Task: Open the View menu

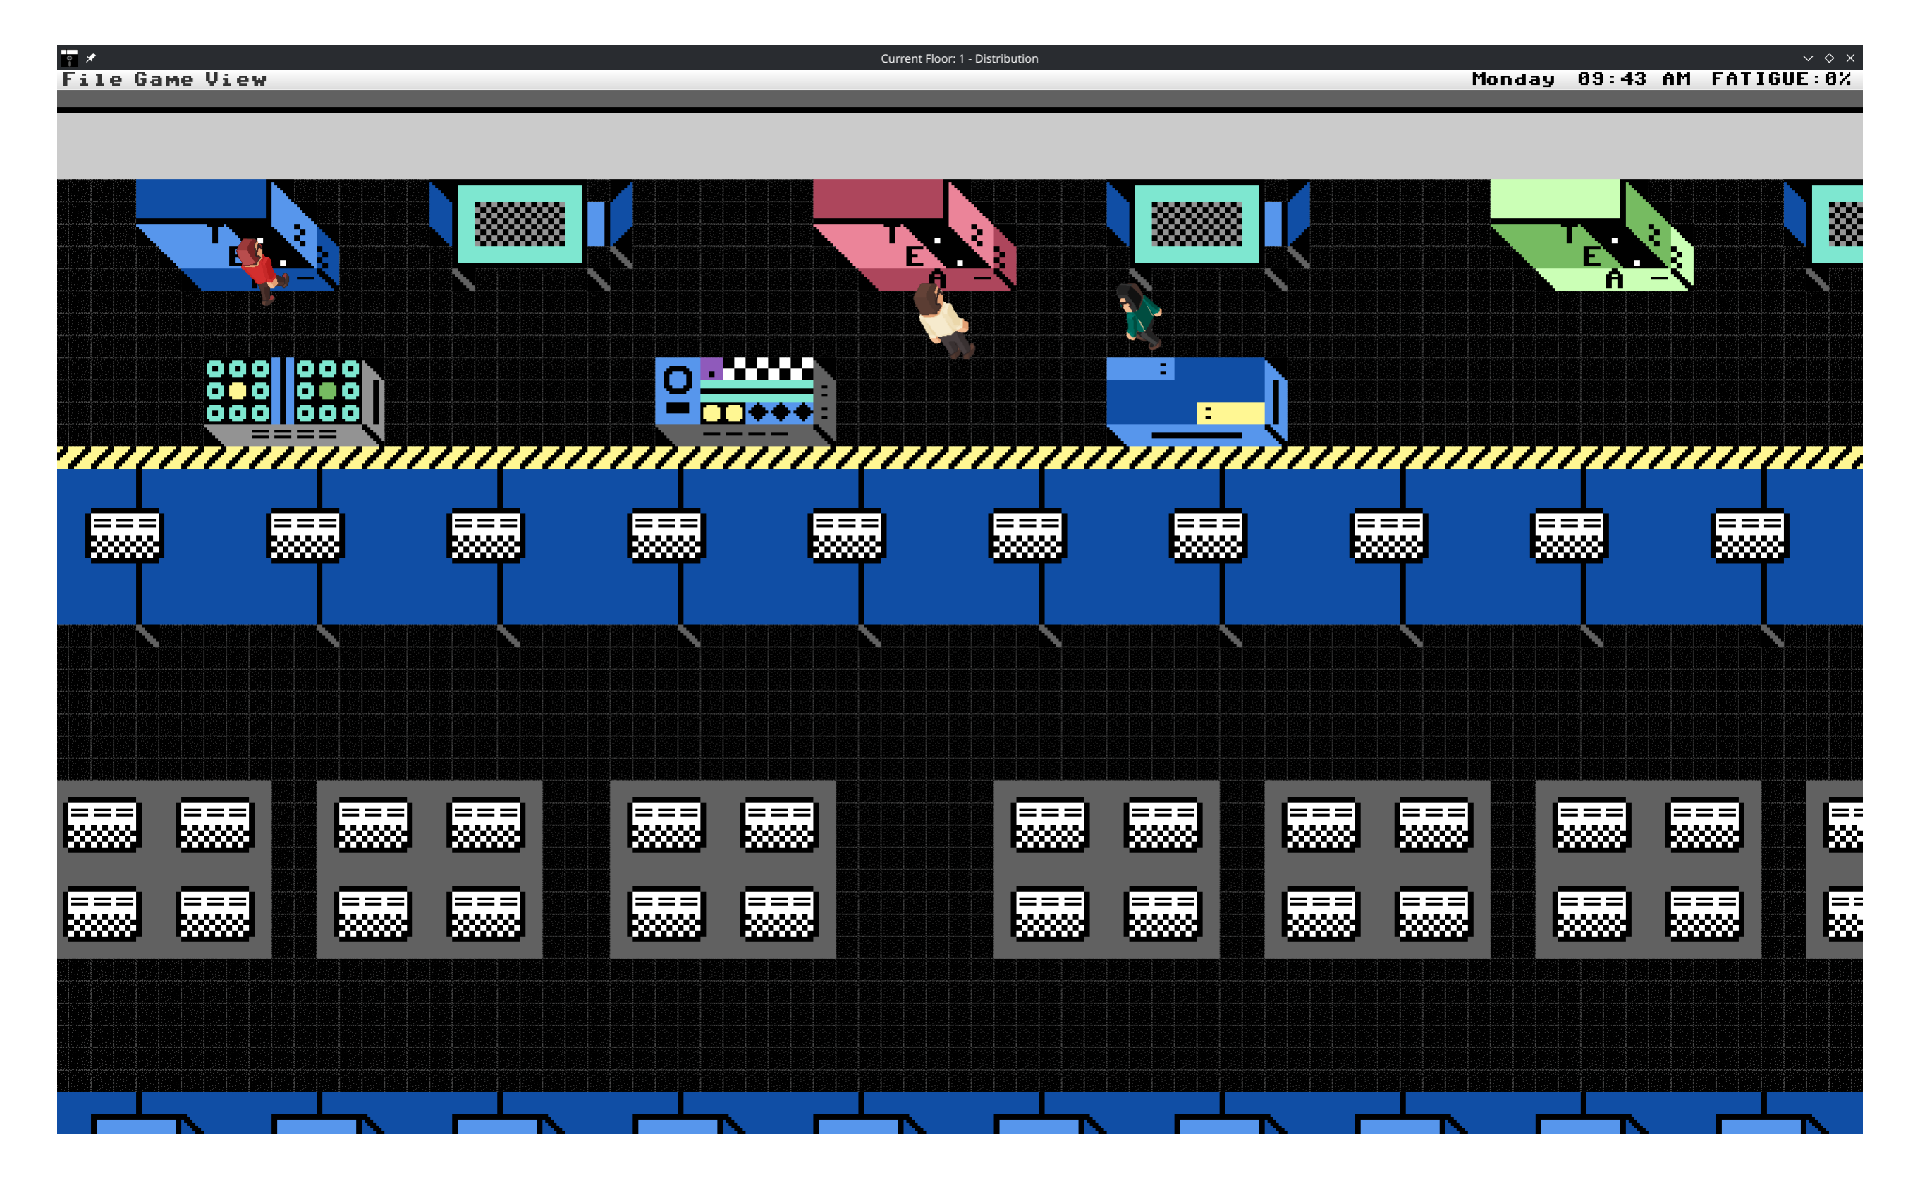Action: (x=236, y=79)
